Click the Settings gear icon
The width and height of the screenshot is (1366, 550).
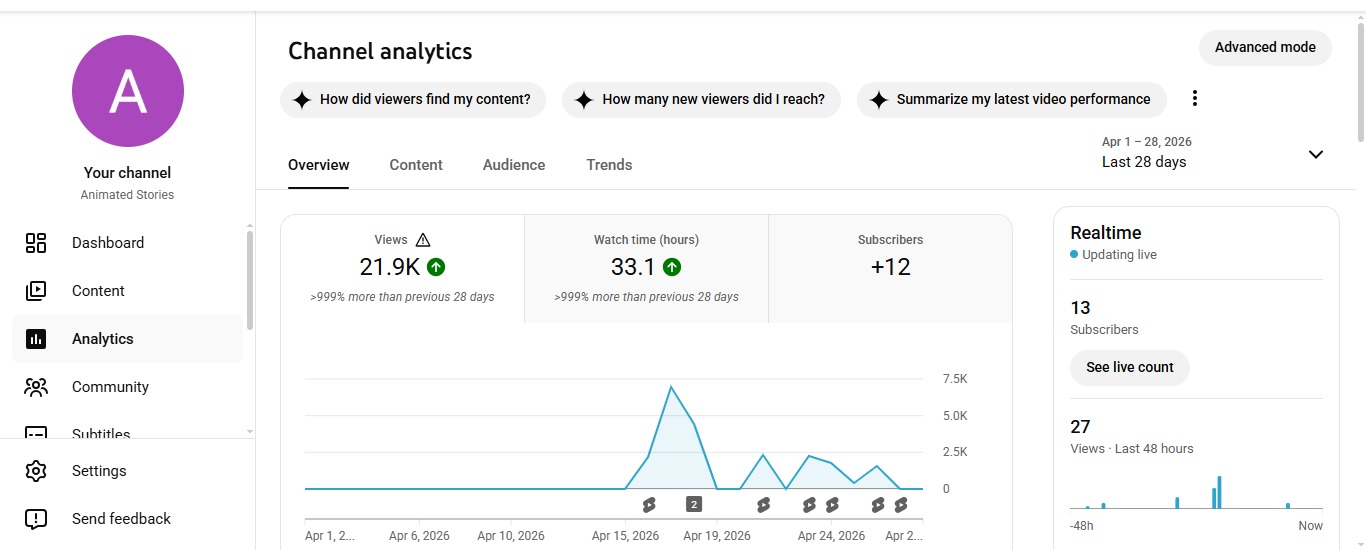pyautogui.click(x=36, y=471)
